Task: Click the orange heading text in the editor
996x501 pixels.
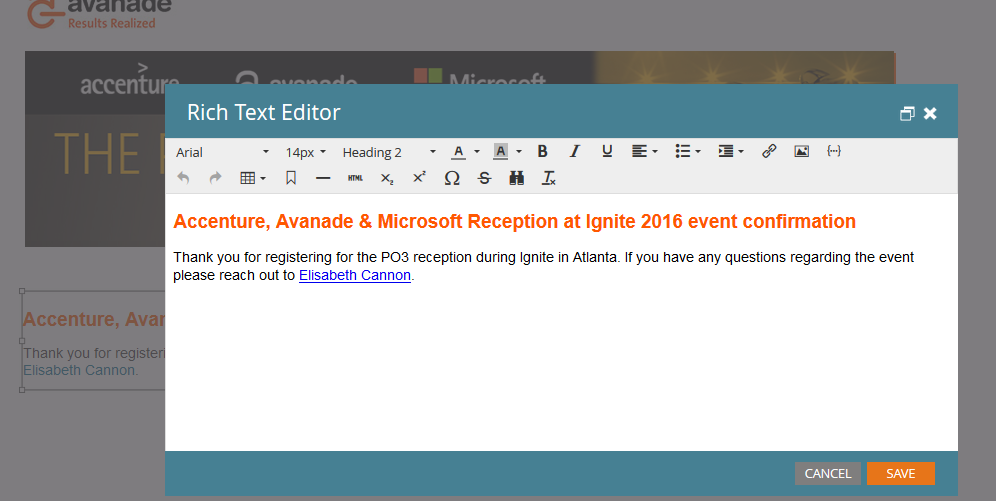Action: [x=515, y=222]
